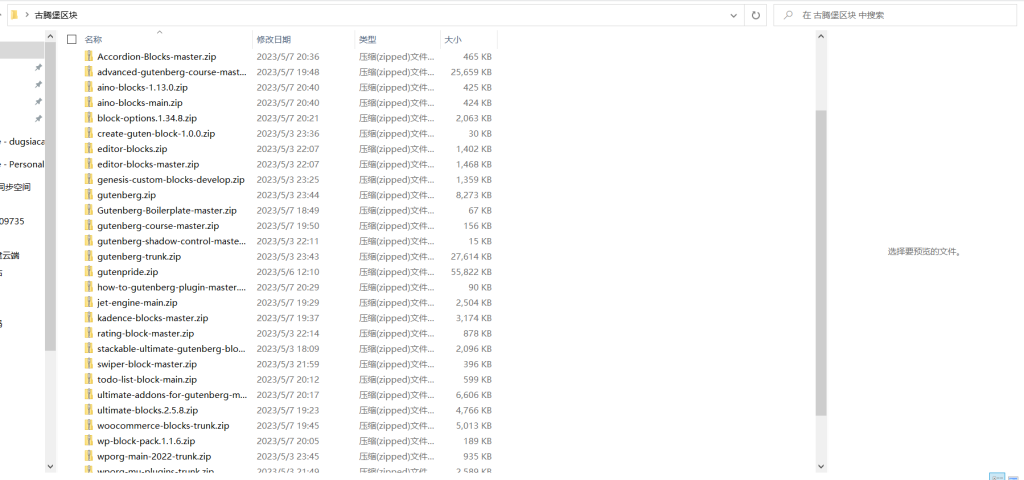
Task: Click the 27,614 KB size cell
Action: (x=471, y=256)
